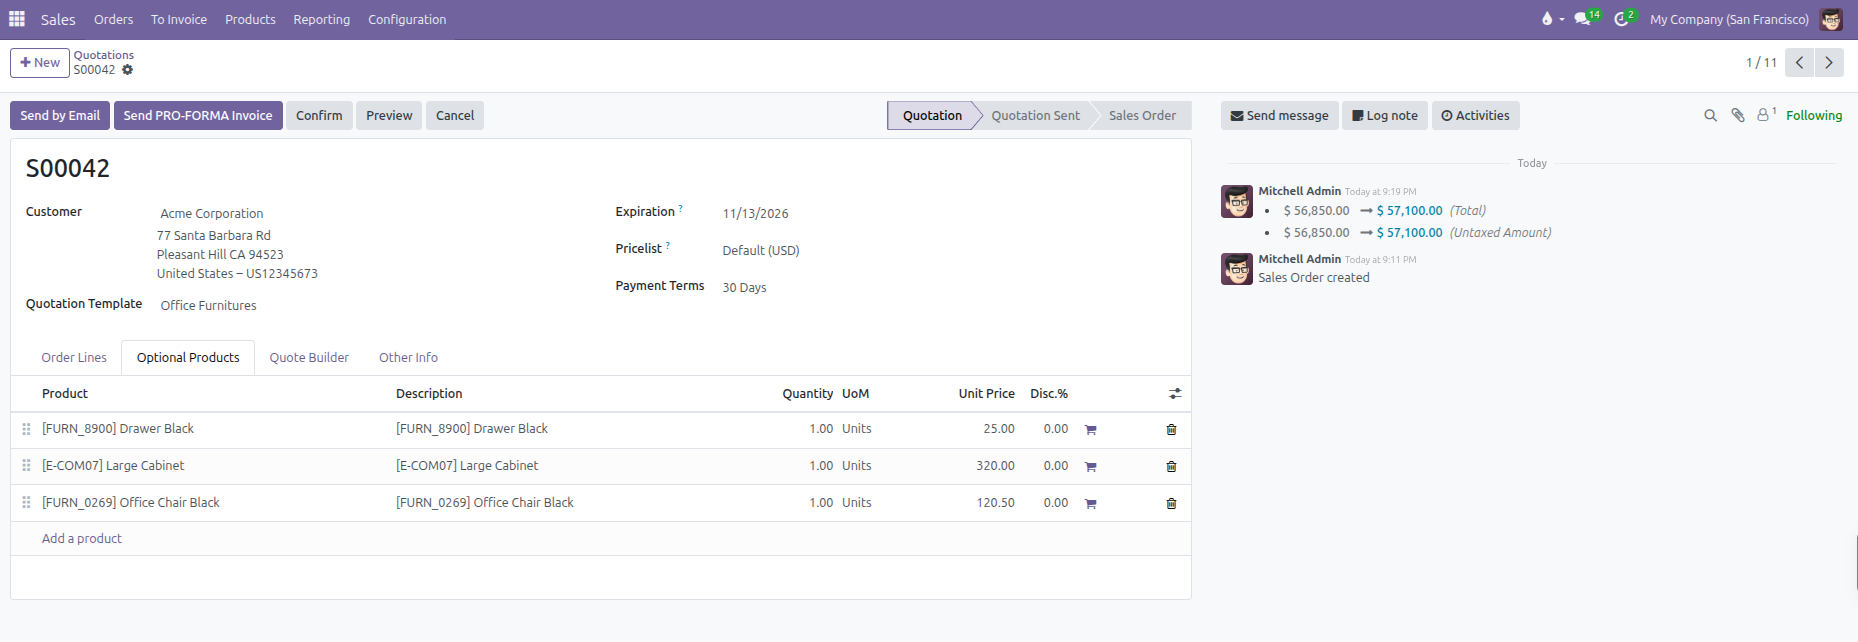This screenshot has width=1858, height=642.
Task: Open the debug tools drop icon
Action: [x=1551, y=19]
